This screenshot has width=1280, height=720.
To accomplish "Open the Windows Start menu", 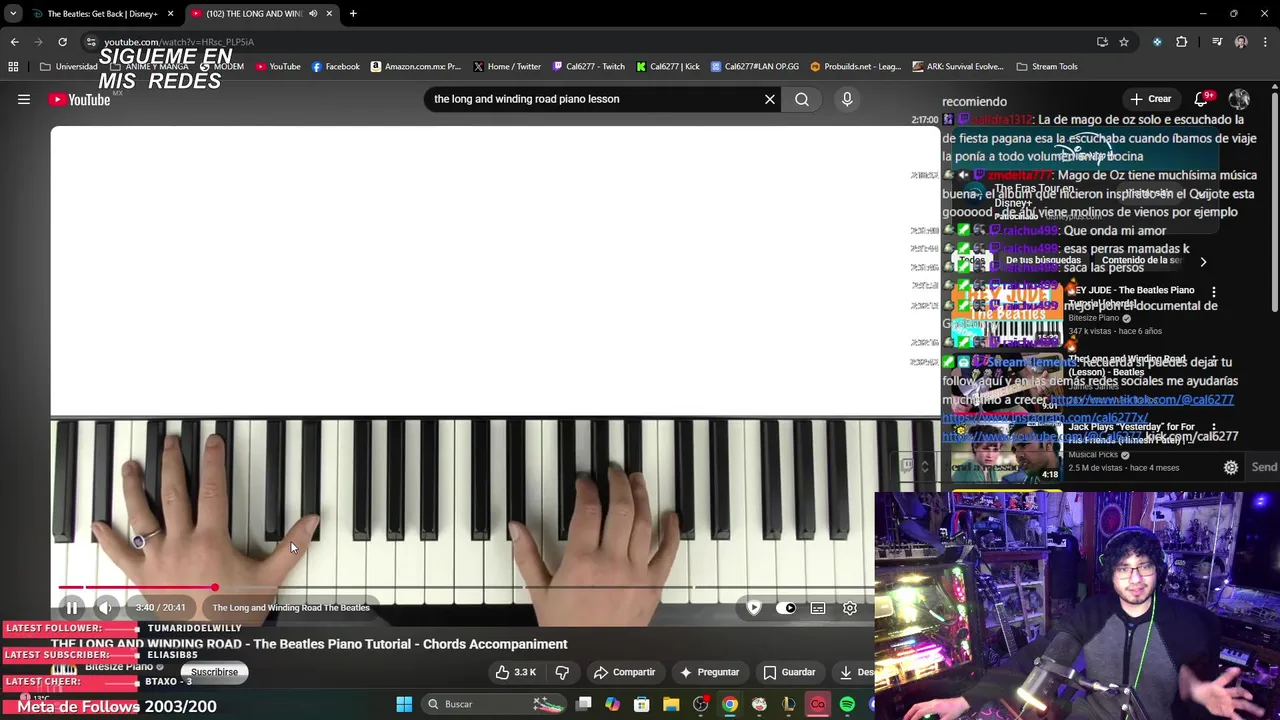I will tap(404, 704).
